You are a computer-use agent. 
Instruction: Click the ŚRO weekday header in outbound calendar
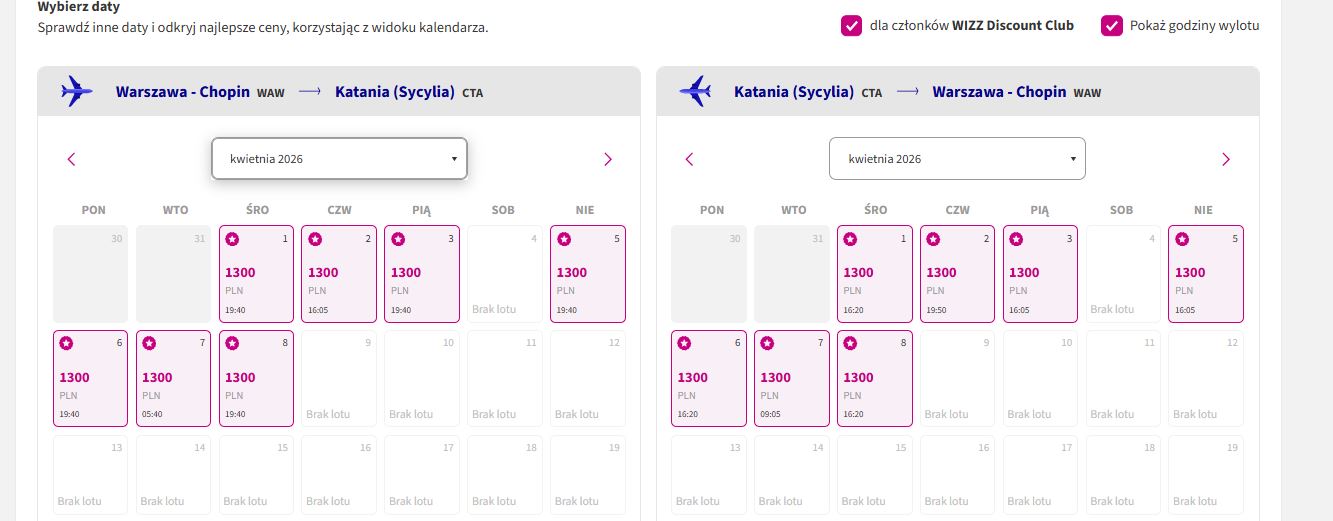(x=257, y=210)
